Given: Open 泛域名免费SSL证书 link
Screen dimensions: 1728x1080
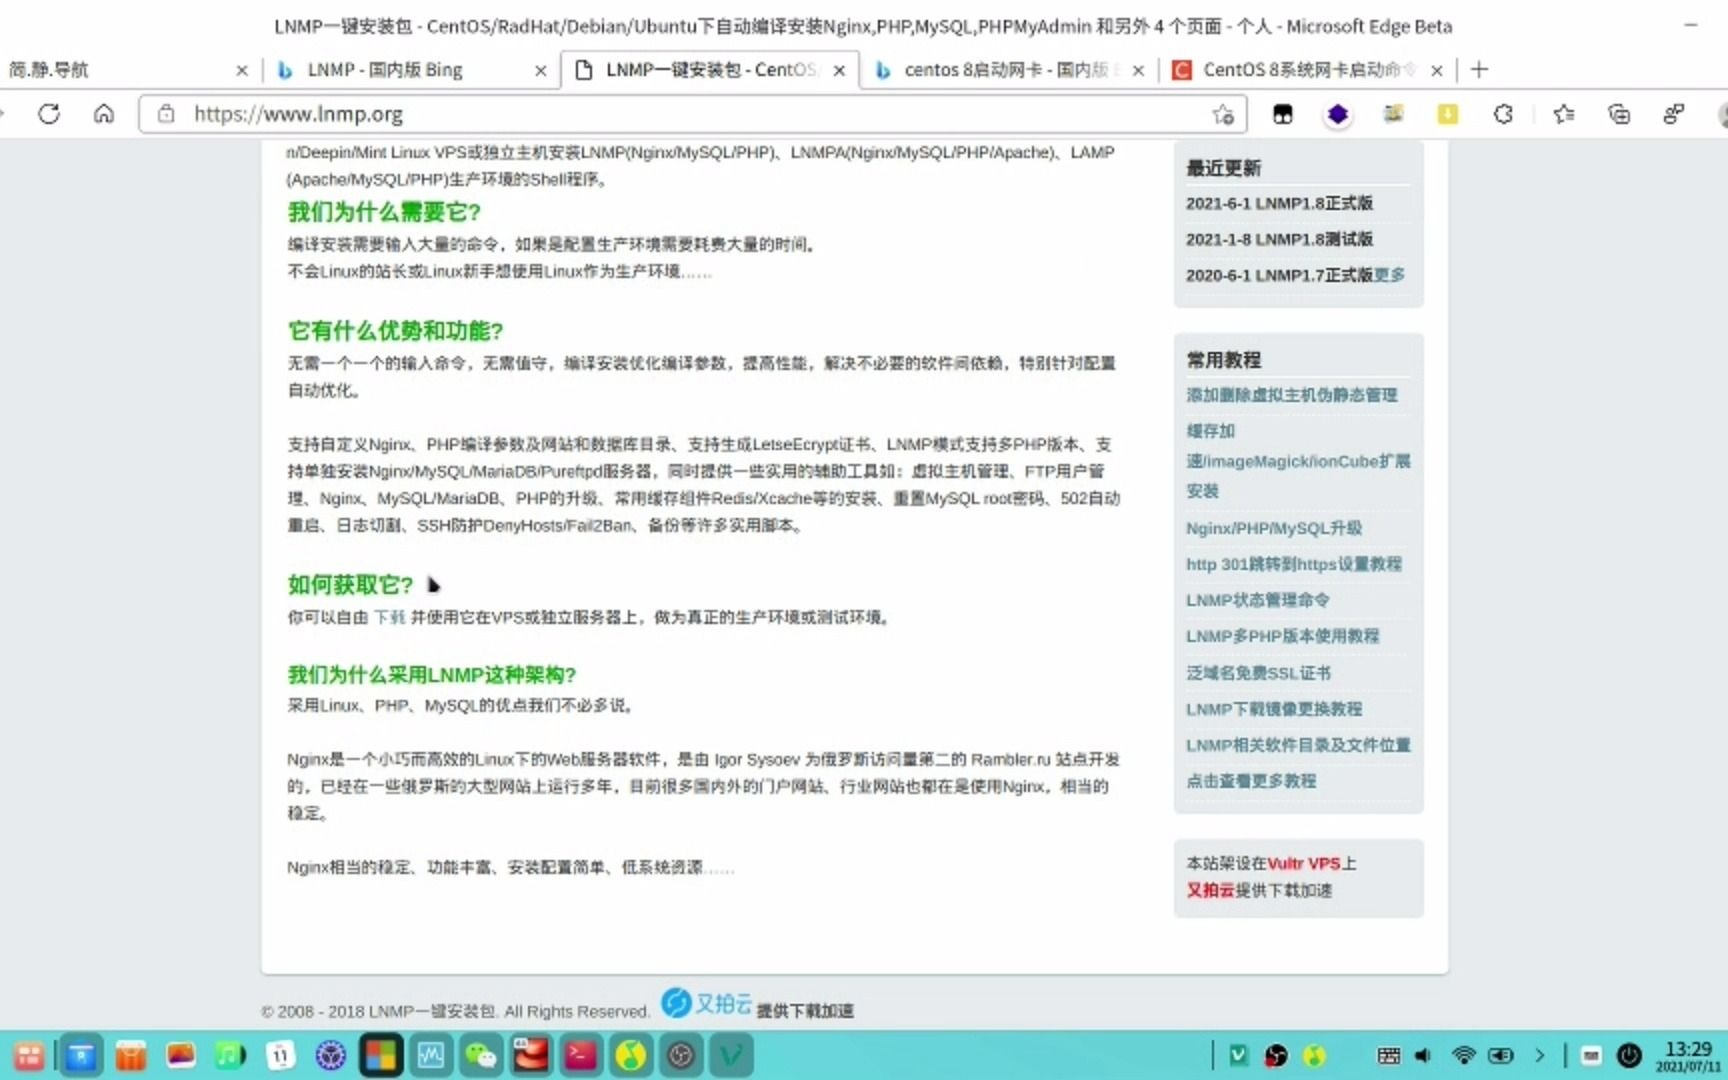Looking at the screenshot, I should [x=1258, y=673].
